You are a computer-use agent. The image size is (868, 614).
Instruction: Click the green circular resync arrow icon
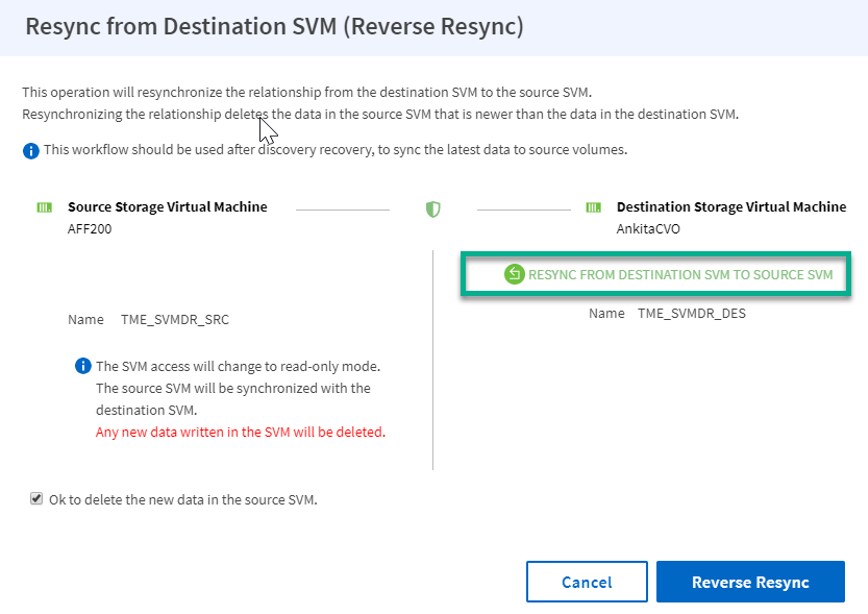pyautogui.click(x=514, y=274)
